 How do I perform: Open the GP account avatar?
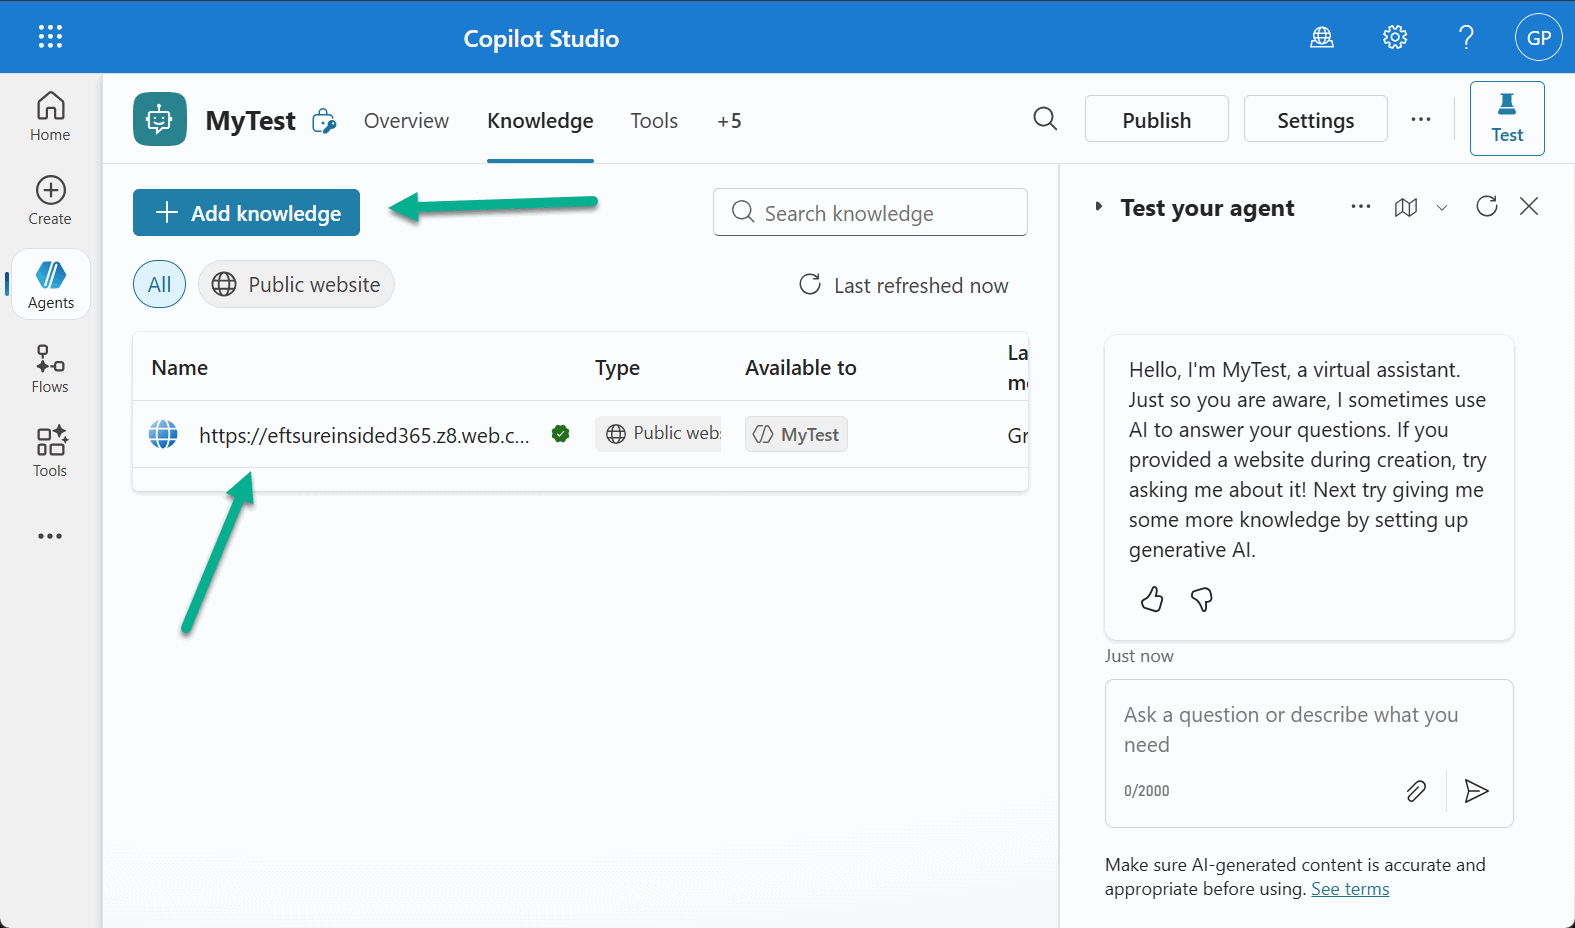click(1539, 38)
